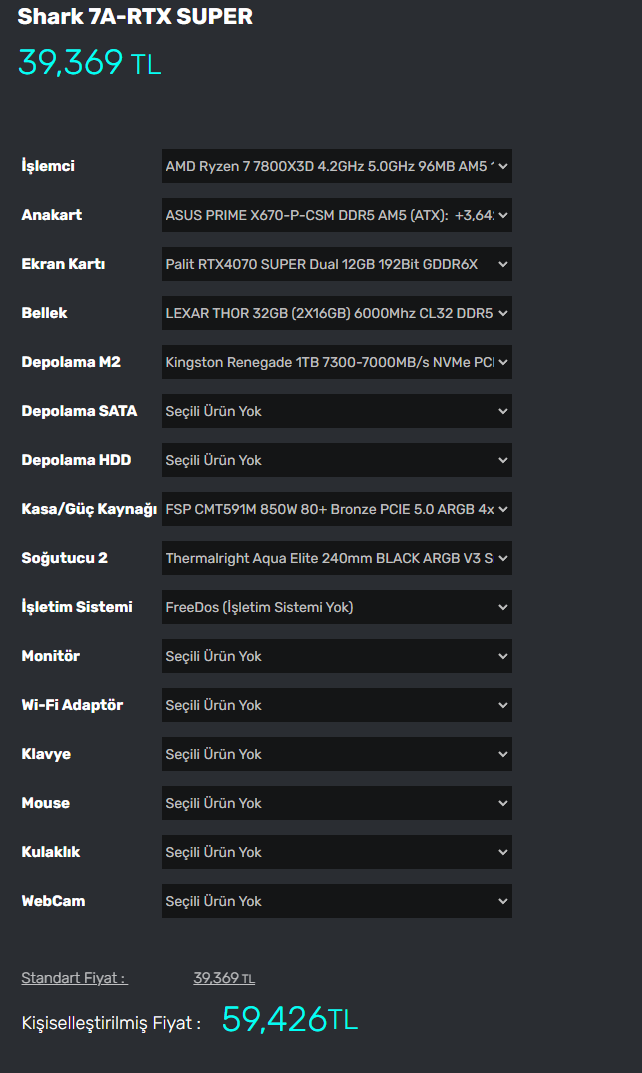Select a Depolama SATA drive option
642x1073 pixels.
click(x=336, y=411)
